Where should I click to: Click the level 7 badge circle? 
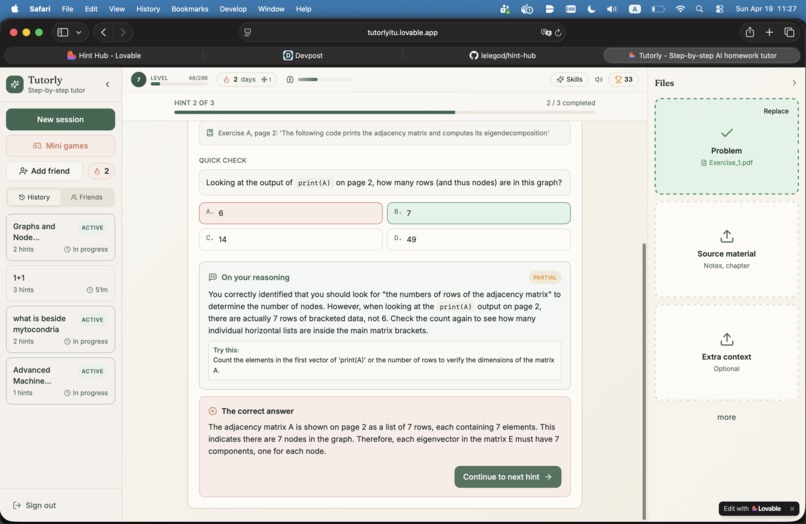click(138, 80)
